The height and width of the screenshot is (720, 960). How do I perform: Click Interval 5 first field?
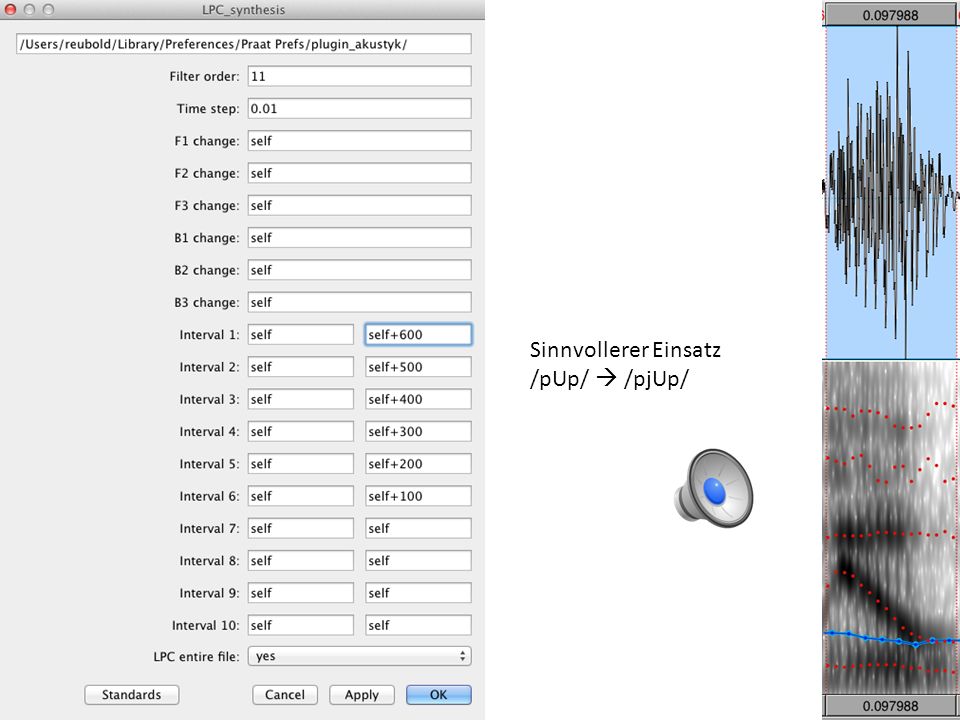tap(301, 464)
